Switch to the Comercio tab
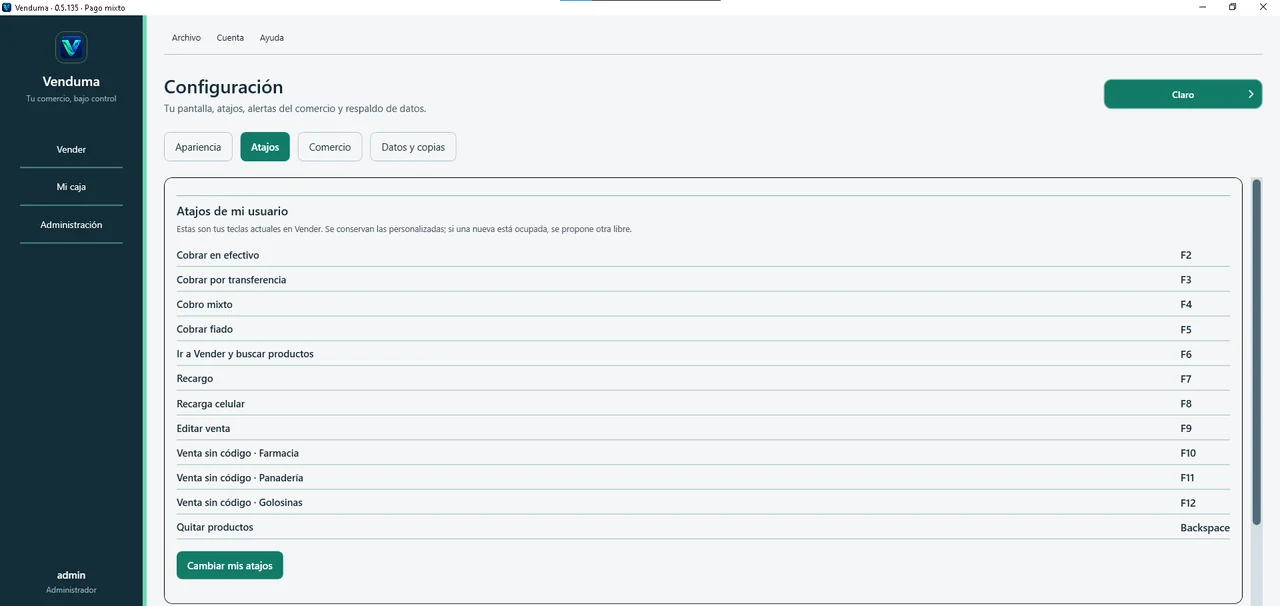Viewport: 1280px width, 606px height. pyautogui.click(x=330, y=147)
